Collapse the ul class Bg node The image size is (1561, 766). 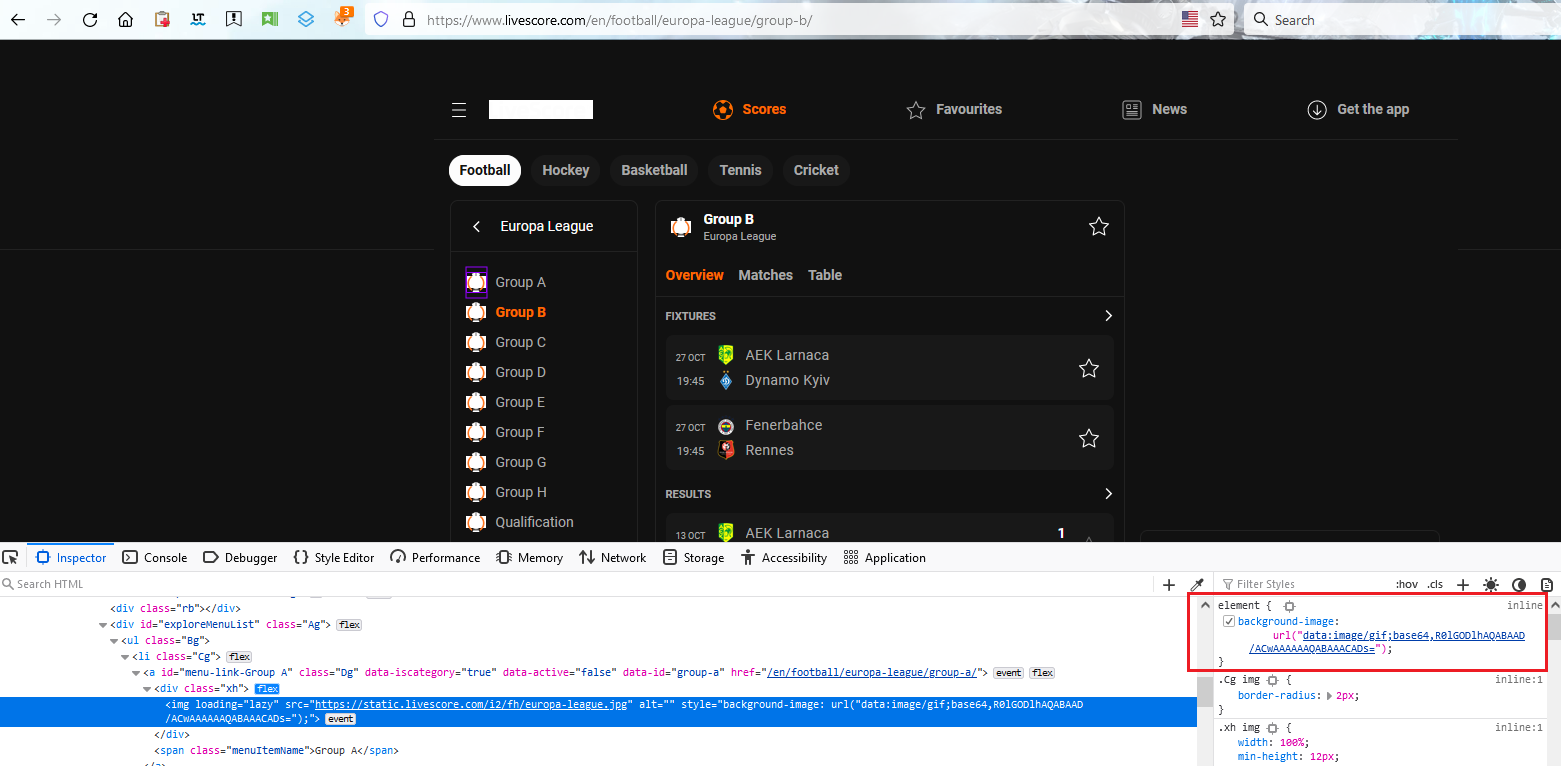(114, 640)
